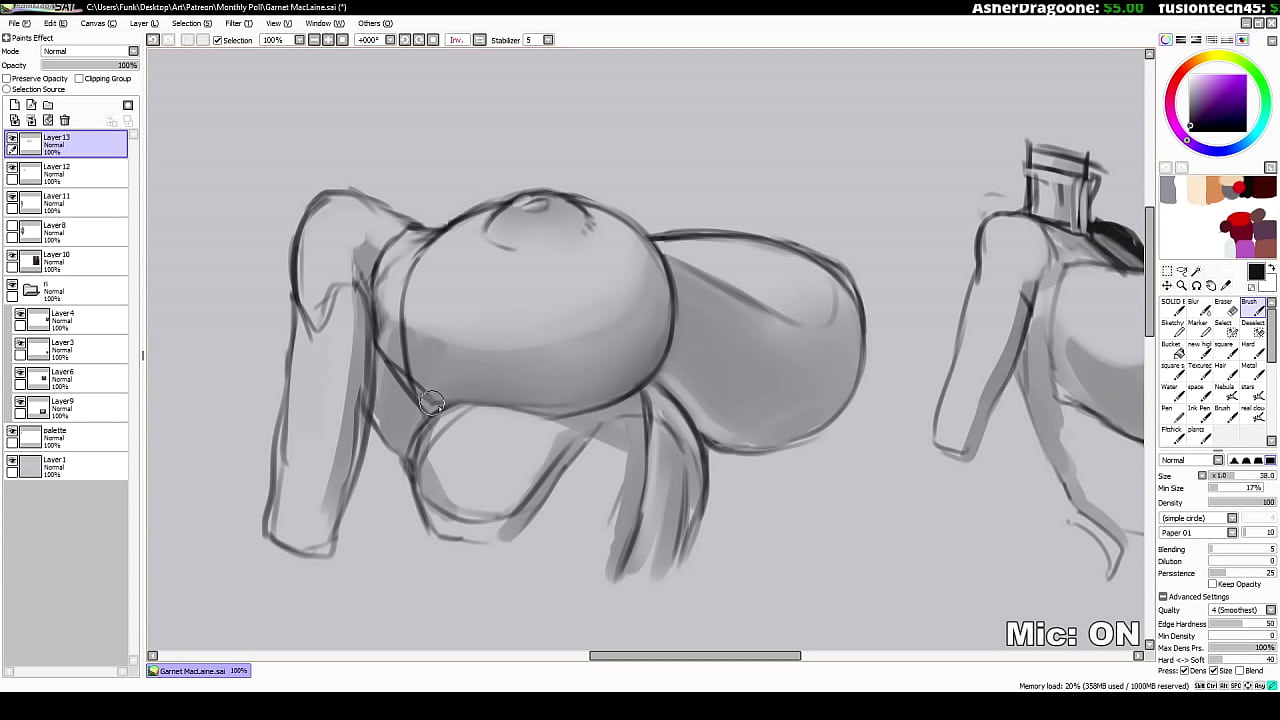Screen dimensions: 1280x720
Task: Toggle the Clipping Group checkbox
Action: click(79, 78)
